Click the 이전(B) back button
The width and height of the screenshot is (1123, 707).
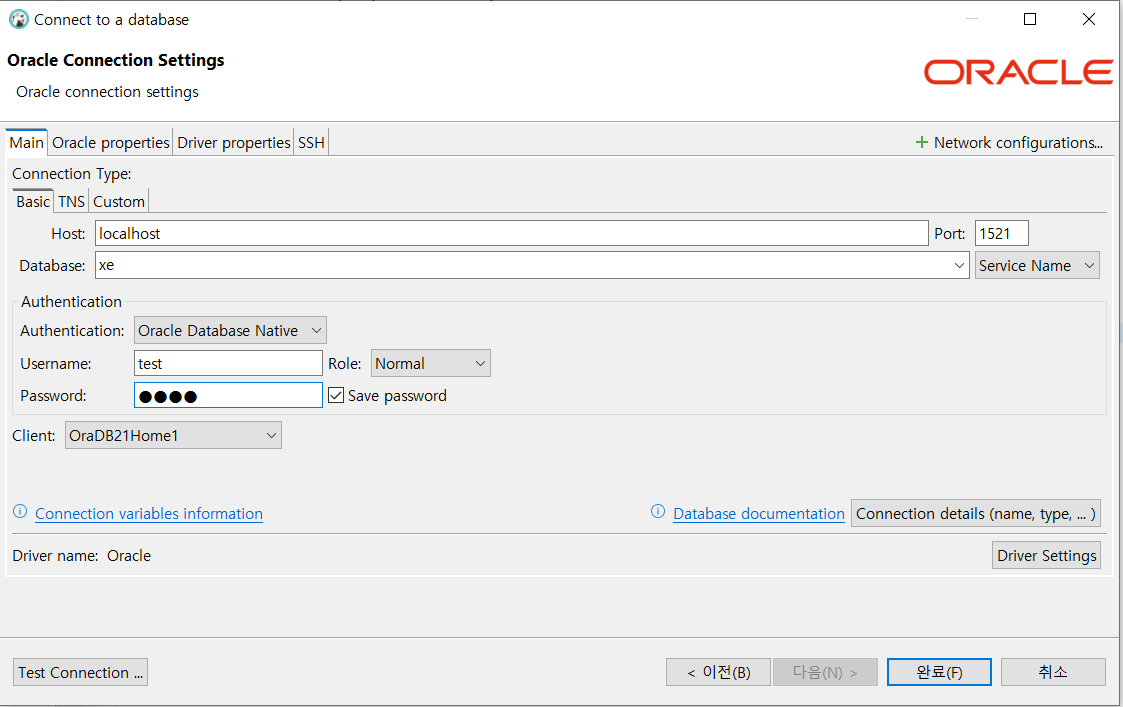pyautogui.click(x=718, y=673)
